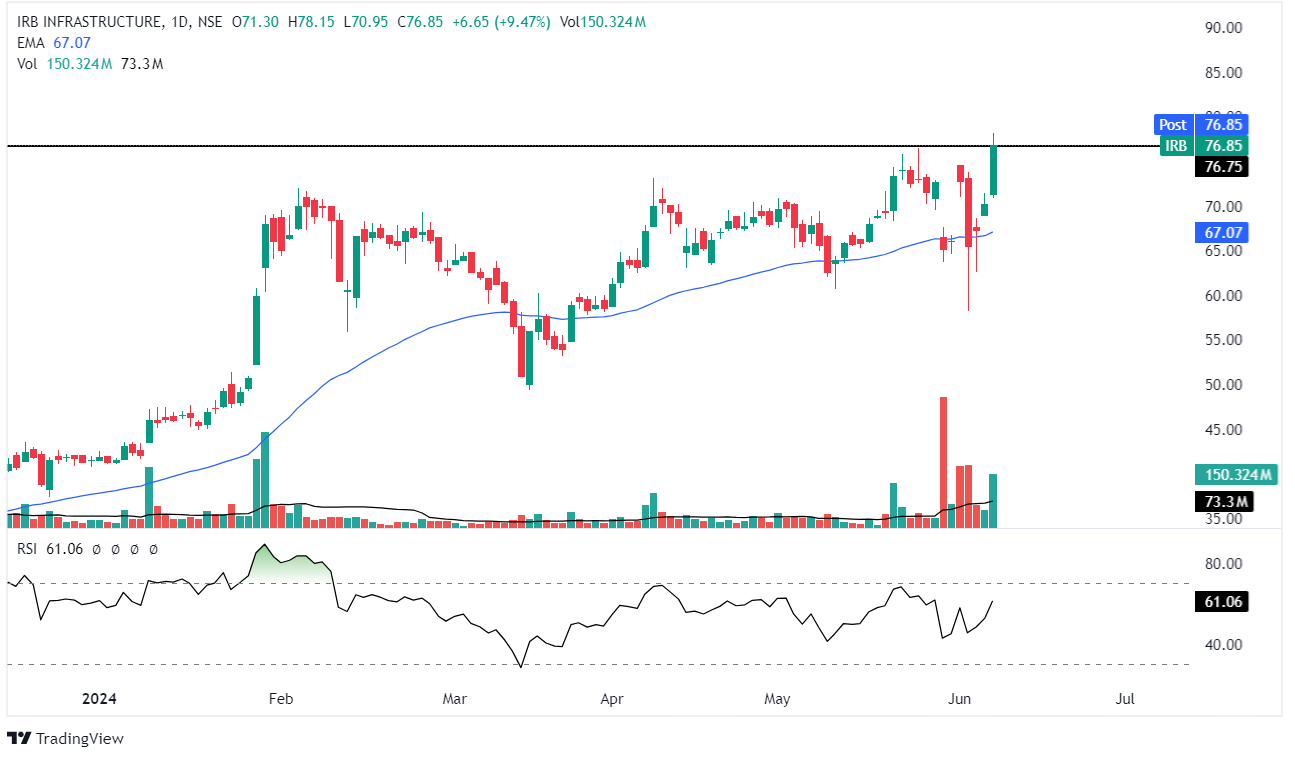Click the RSI indicator legend label
Image resolution: width=1295 pixels, height=760 pixels.
pos(30,549)
